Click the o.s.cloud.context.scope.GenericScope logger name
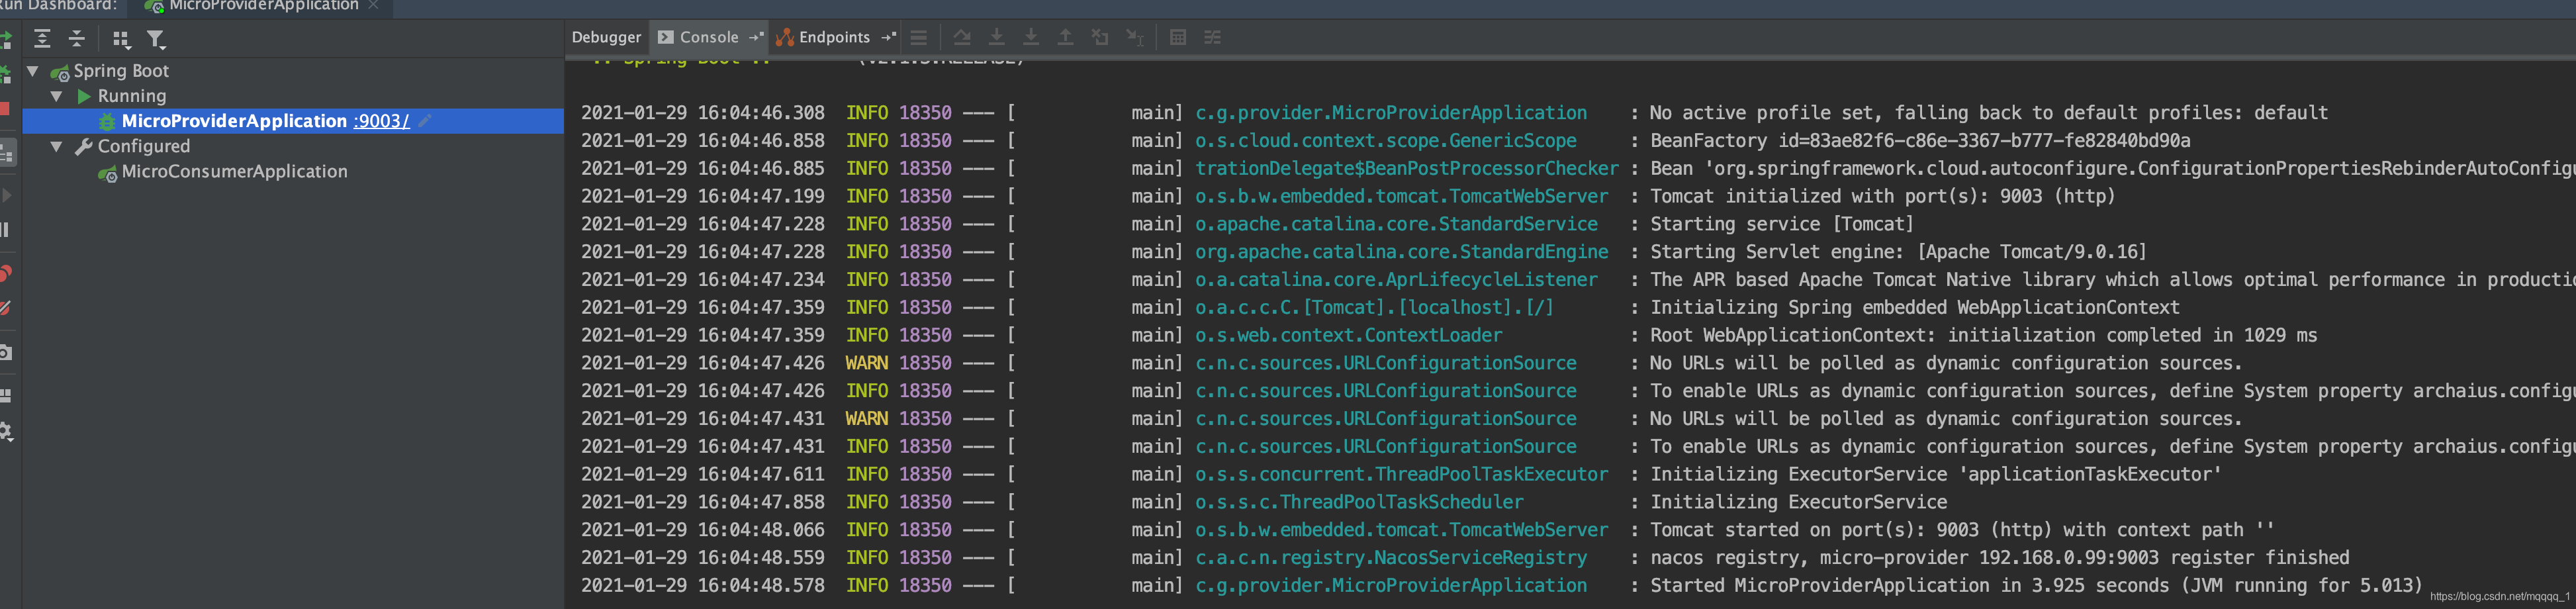The width and height of the screenshot is (2576, 609). 1385,141
